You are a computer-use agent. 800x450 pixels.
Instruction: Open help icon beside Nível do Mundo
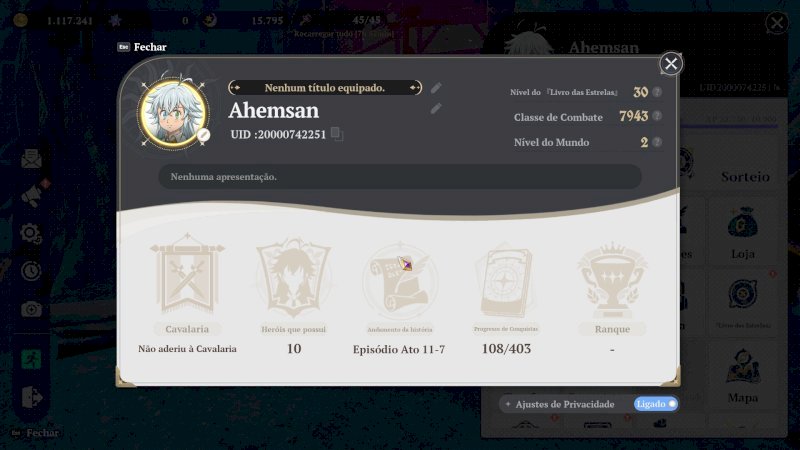657,142
